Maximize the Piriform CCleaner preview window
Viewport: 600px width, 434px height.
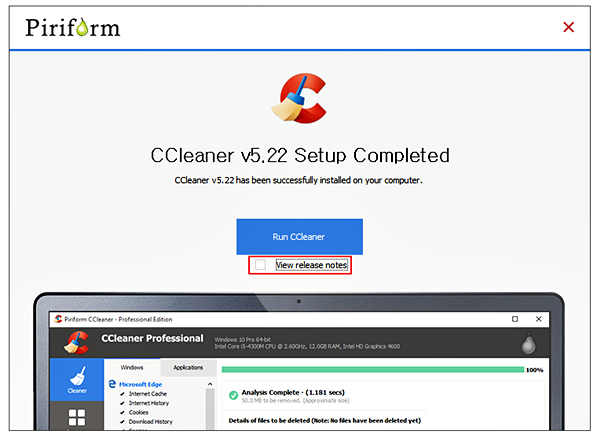tap(515, 319)
